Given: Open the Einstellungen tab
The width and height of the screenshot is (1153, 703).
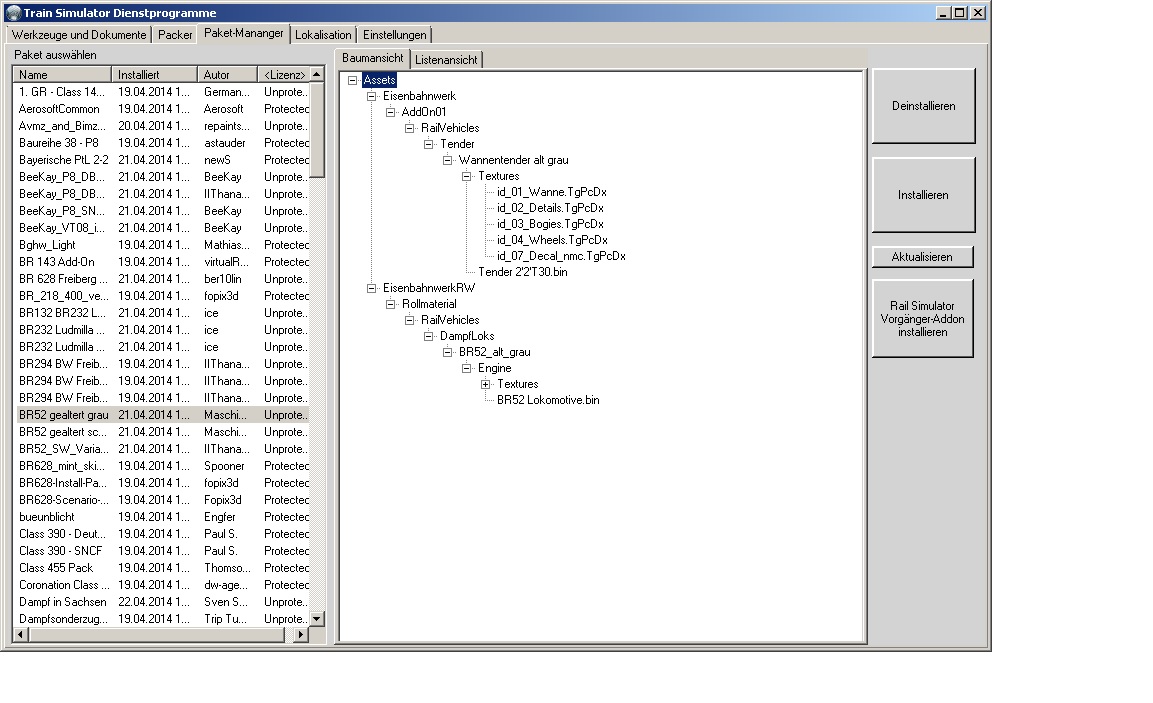Looking at the screenshot, I should point(394,35).
